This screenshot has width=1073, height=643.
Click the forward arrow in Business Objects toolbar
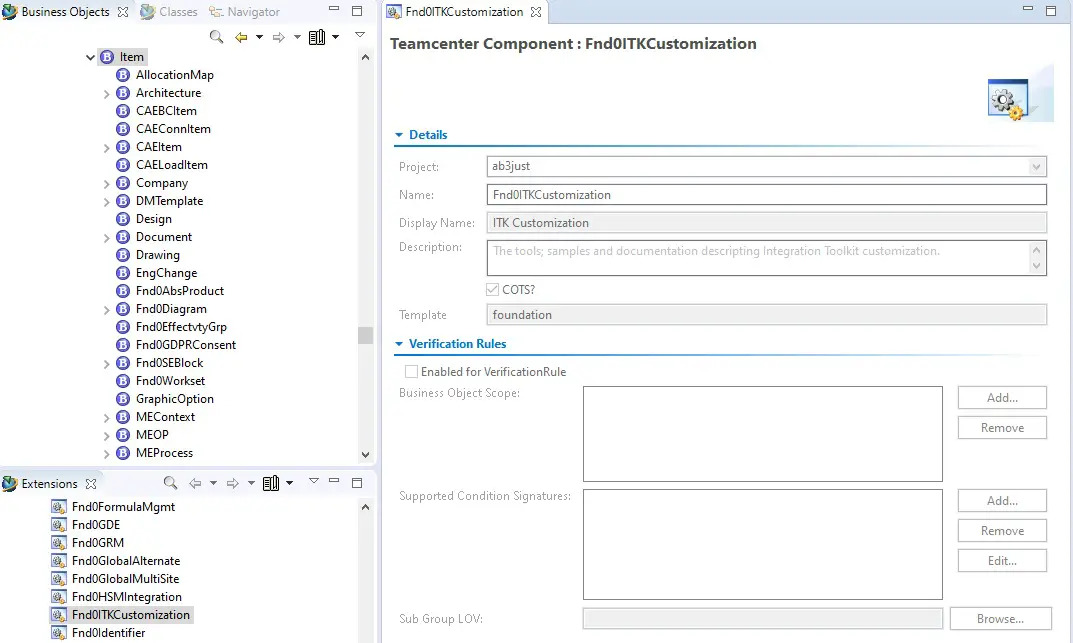coord(279,37)
